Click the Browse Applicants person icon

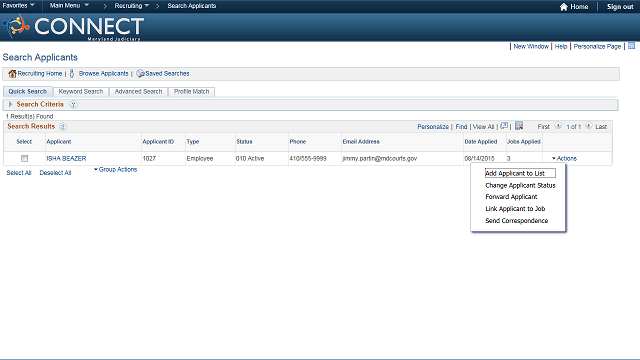(x=72, y=73)
